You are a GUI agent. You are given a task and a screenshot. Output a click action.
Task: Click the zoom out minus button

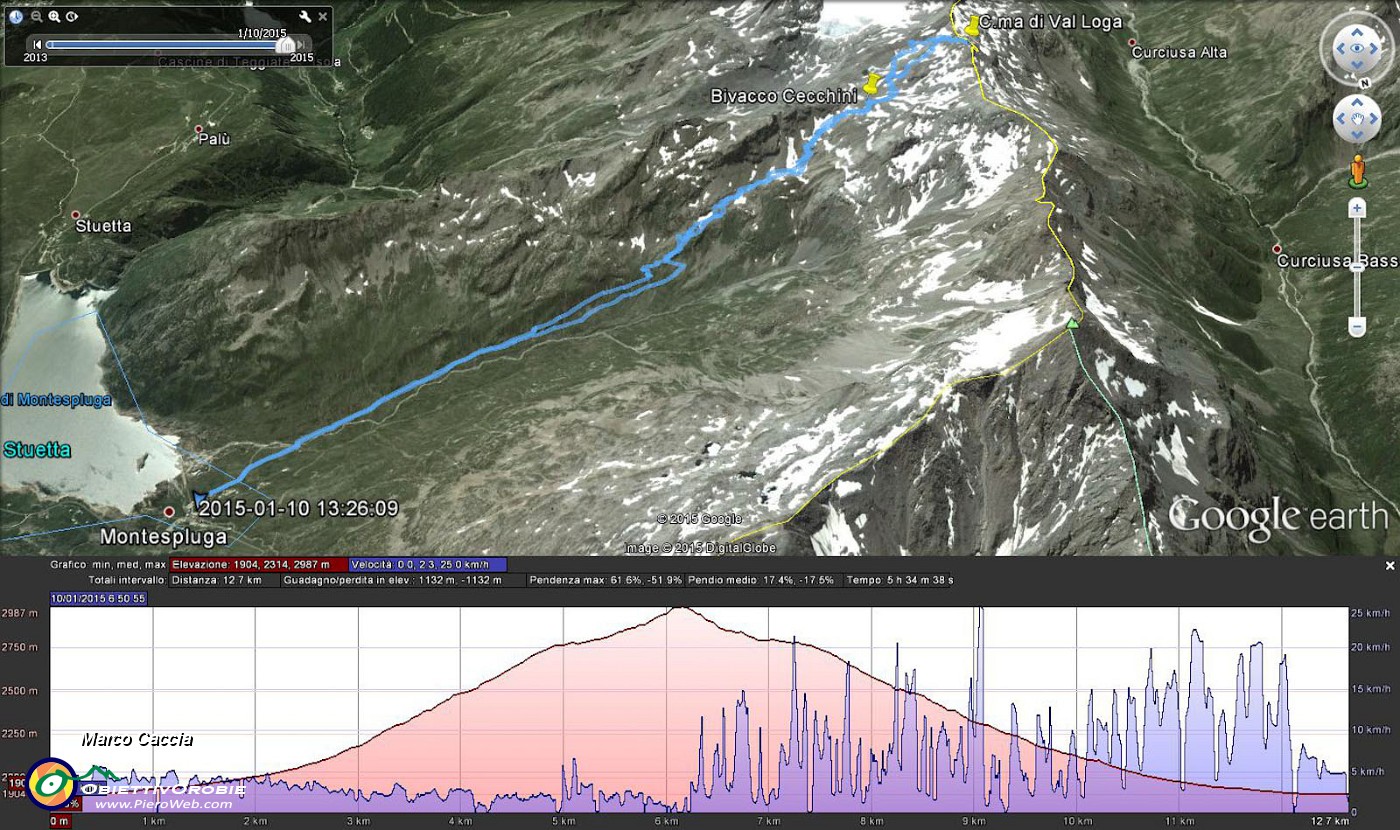(x=1357, y=327)
